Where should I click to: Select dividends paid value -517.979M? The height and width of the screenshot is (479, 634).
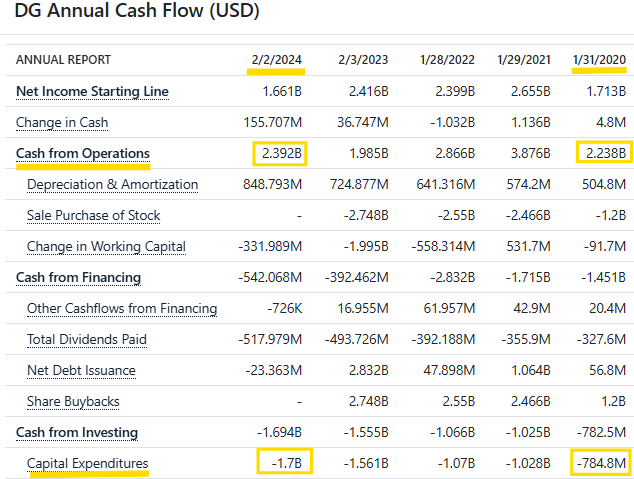pos(270,340)
